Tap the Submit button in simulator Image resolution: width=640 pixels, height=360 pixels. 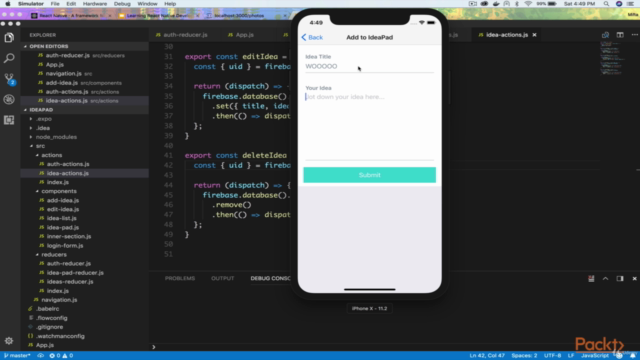[369, 175]
